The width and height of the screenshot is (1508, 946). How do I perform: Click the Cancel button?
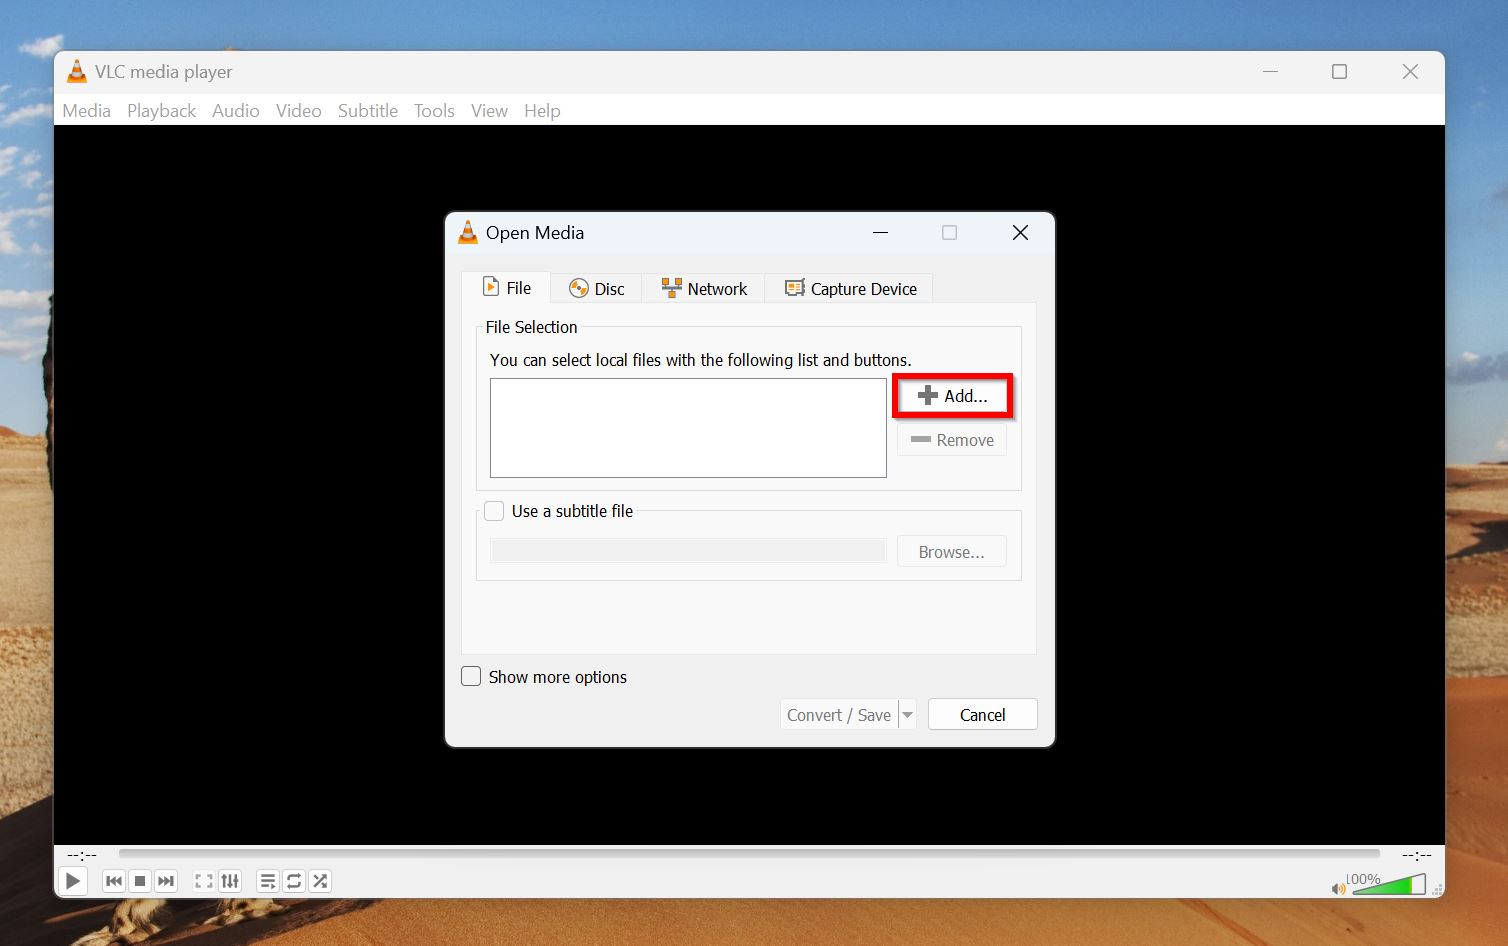(x=982, y=715)
